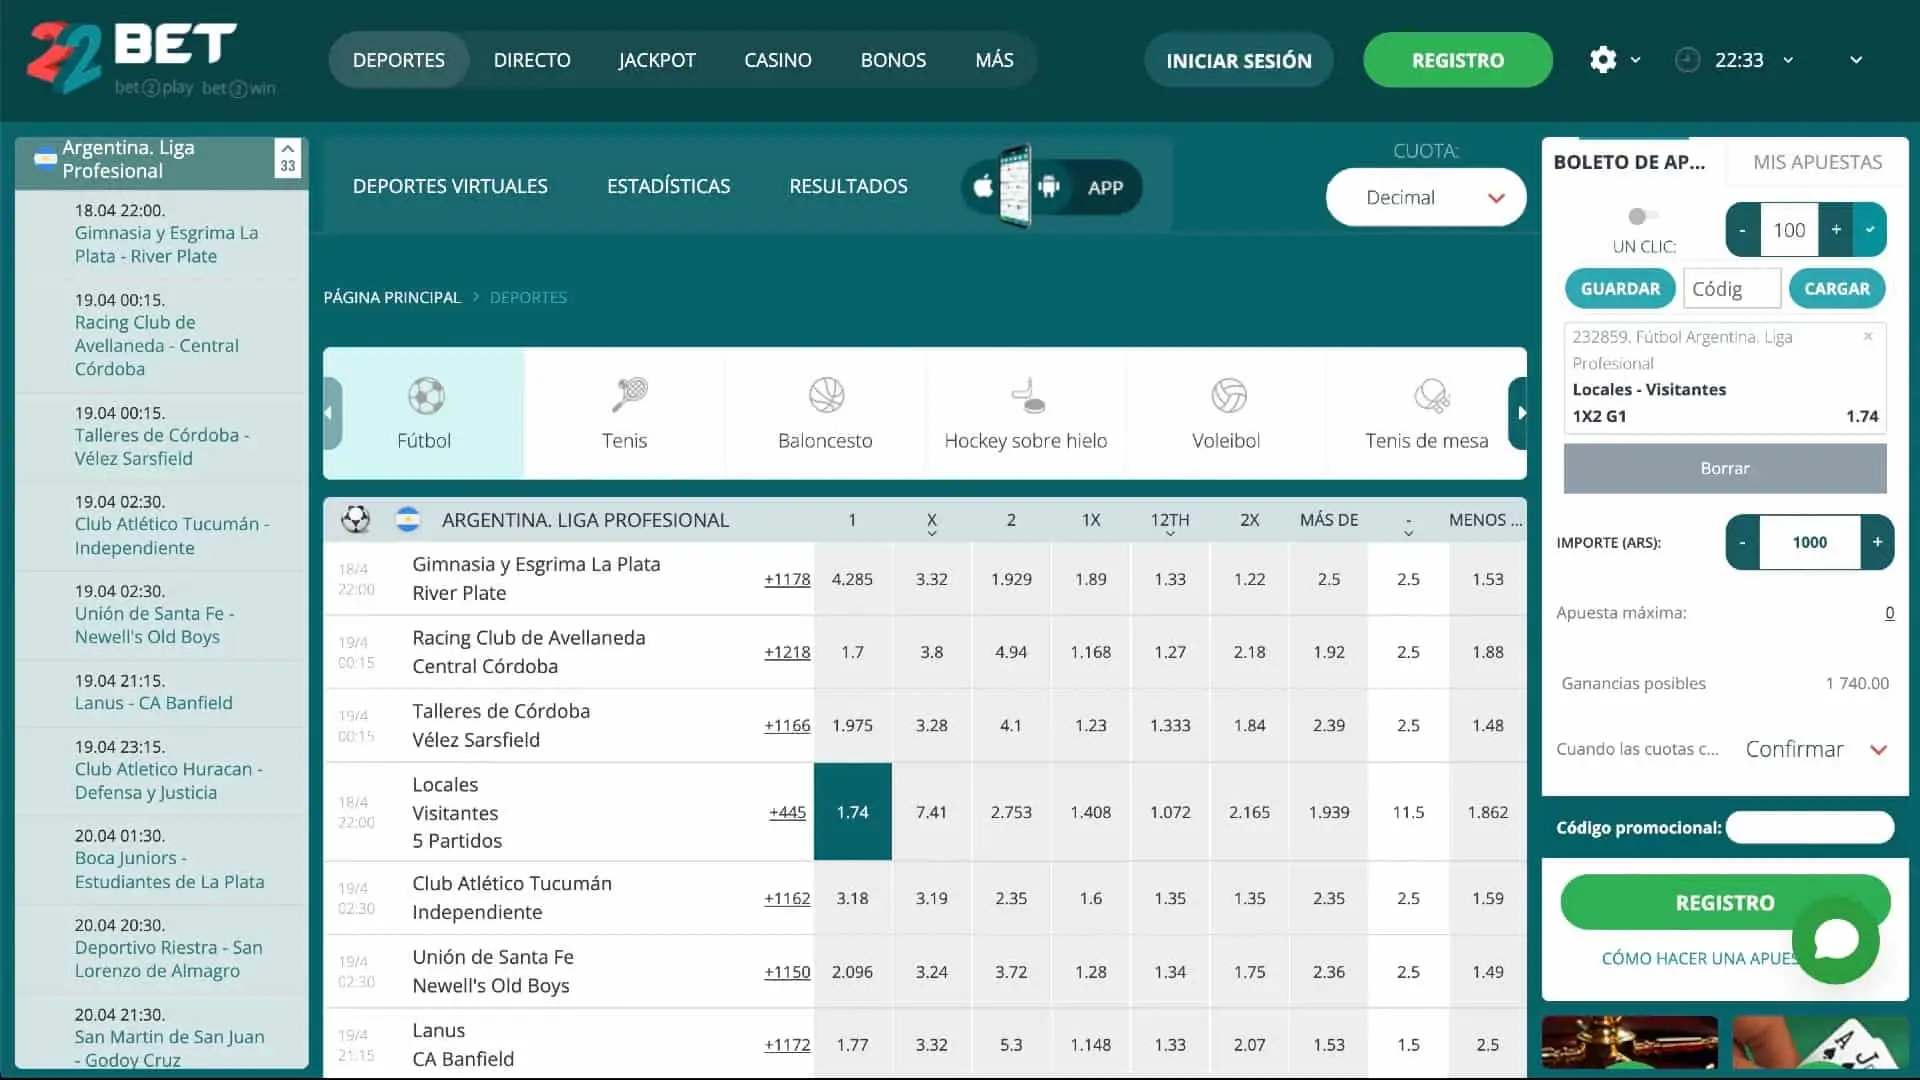Switch to MIS APUESTAS tab
The image size is (1920, 1080).
pyautogui.click(x=1817, y=162)
